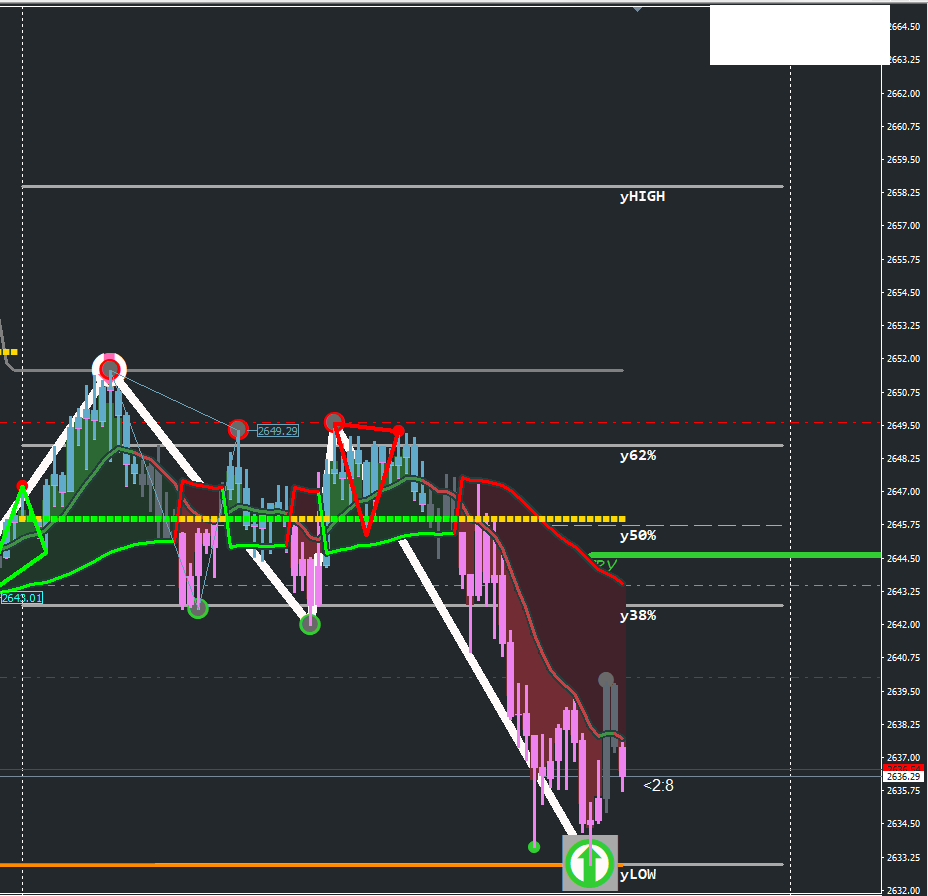Click the orange horizontal line at yLOW
This screenshot has height=896, width=928.
tap(281, 865)
